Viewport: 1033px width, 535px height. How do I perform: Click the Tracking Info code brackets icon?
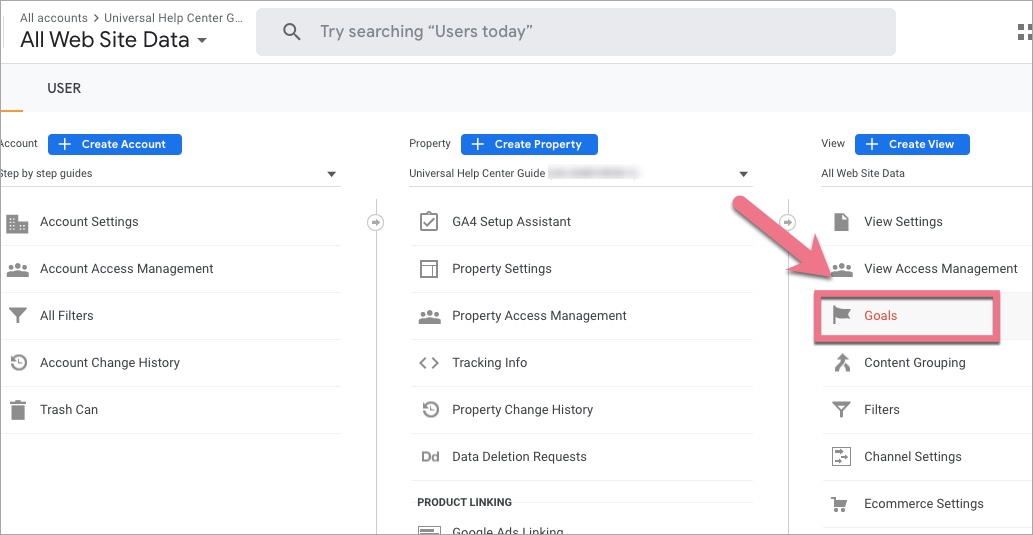coord(429,363)
